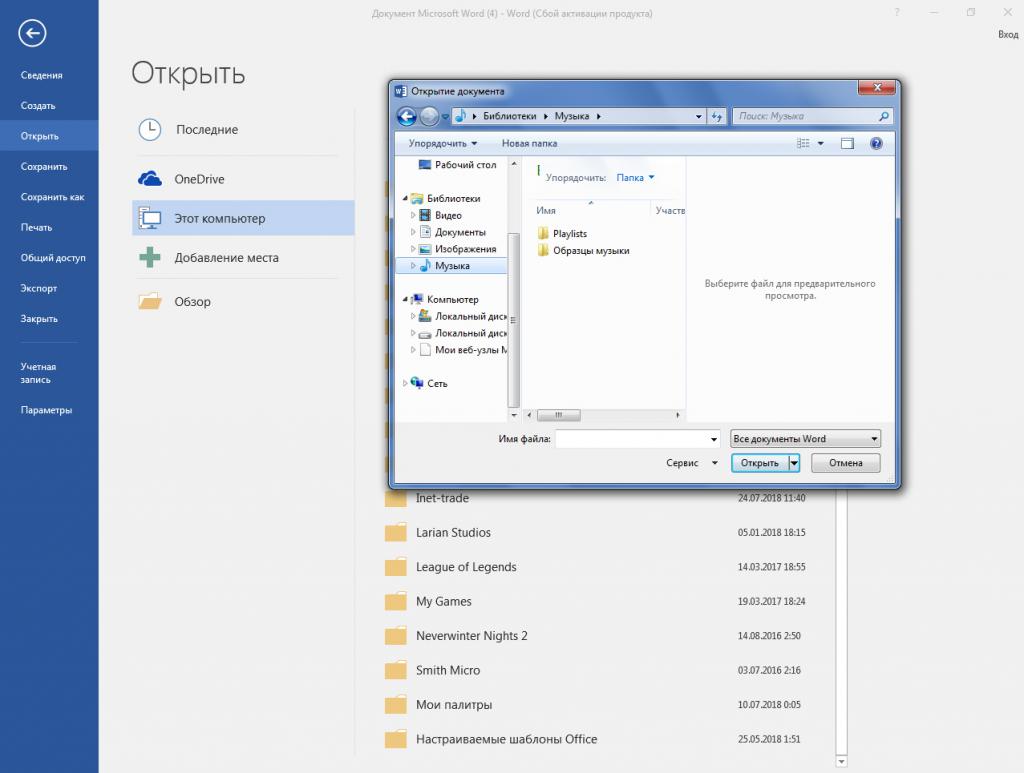This screenshot has width=1024, height=773.
Task: Click the Word help question mark in title bar
Action: 897,12
